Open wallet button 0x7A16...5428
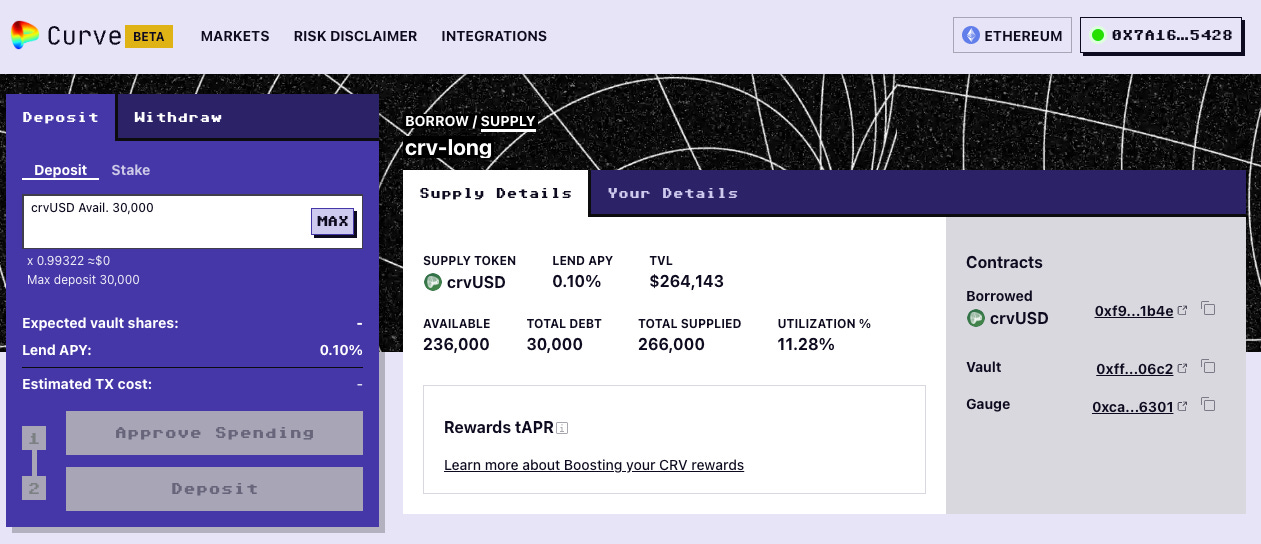This screenshot has height=544, width=1261. [1162, 35]
